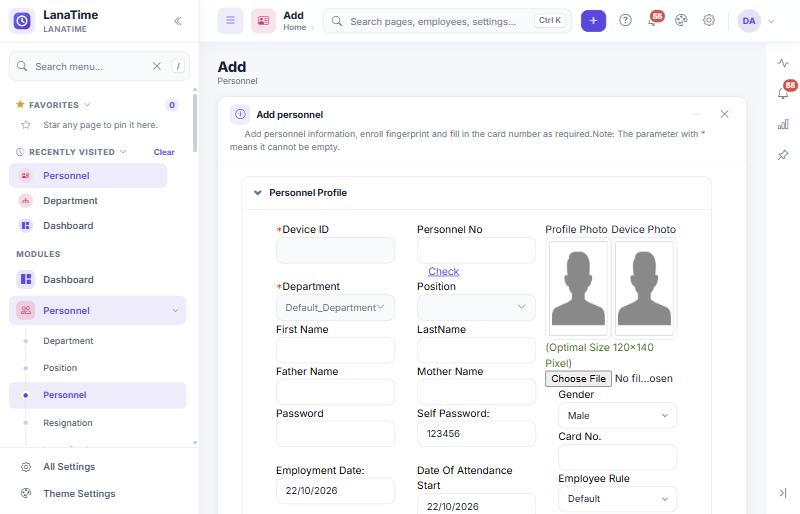Click the Employment Date field
This screenshot has height=514, width=800.
click(x=335, y=491)
